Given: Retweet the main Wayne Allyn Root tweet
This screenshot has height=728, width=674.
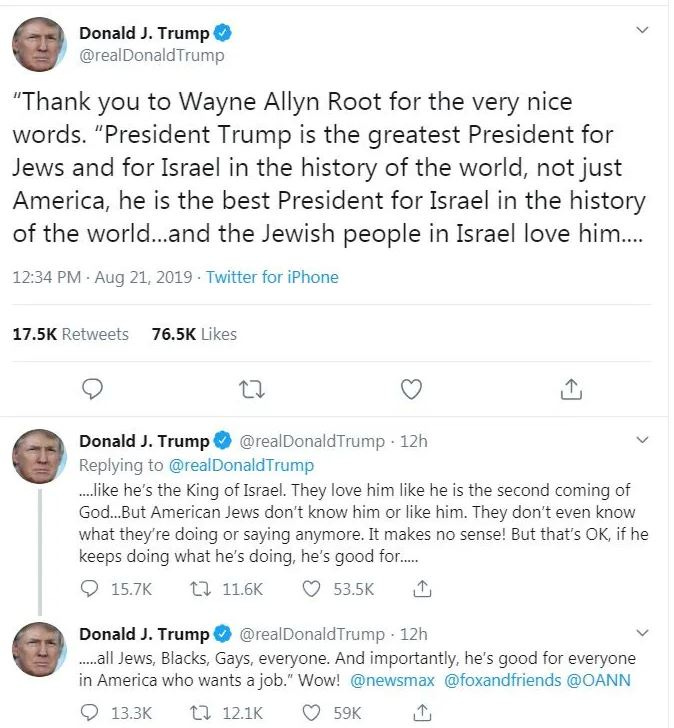Looking at the screenshot, I should point(252,390).
